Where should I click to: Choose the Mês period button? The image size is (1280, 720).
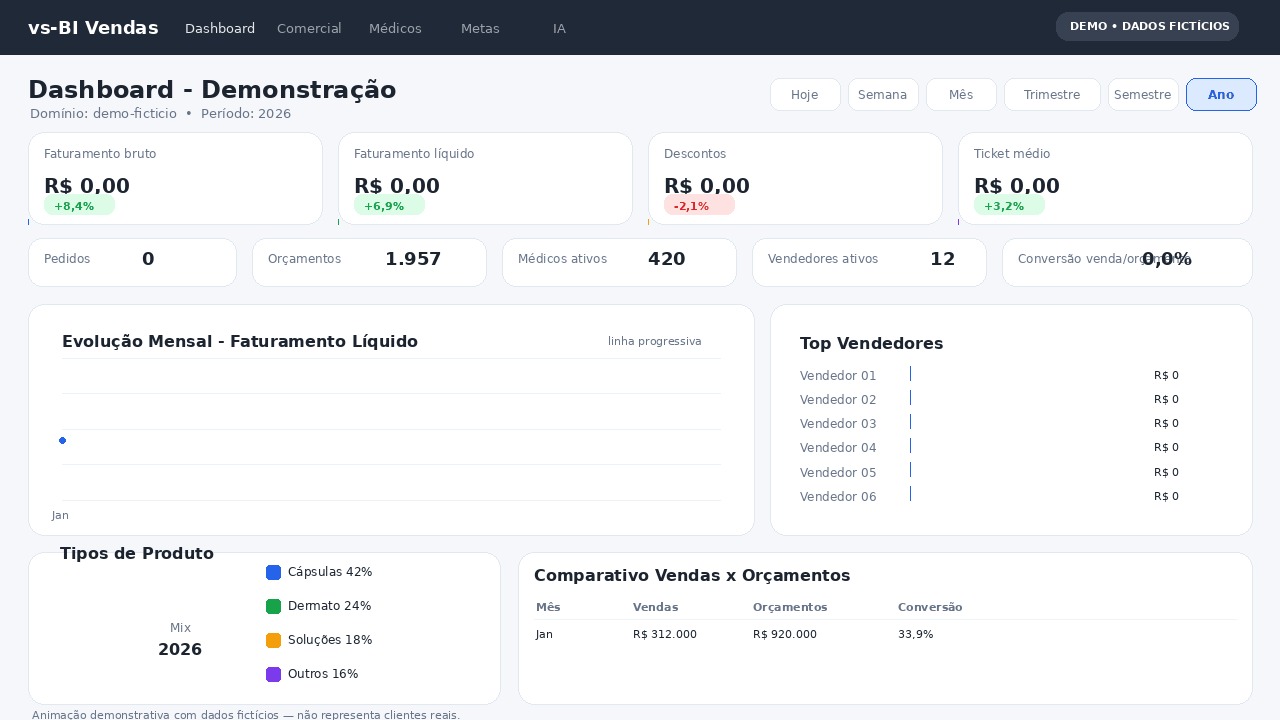(961, 94)
